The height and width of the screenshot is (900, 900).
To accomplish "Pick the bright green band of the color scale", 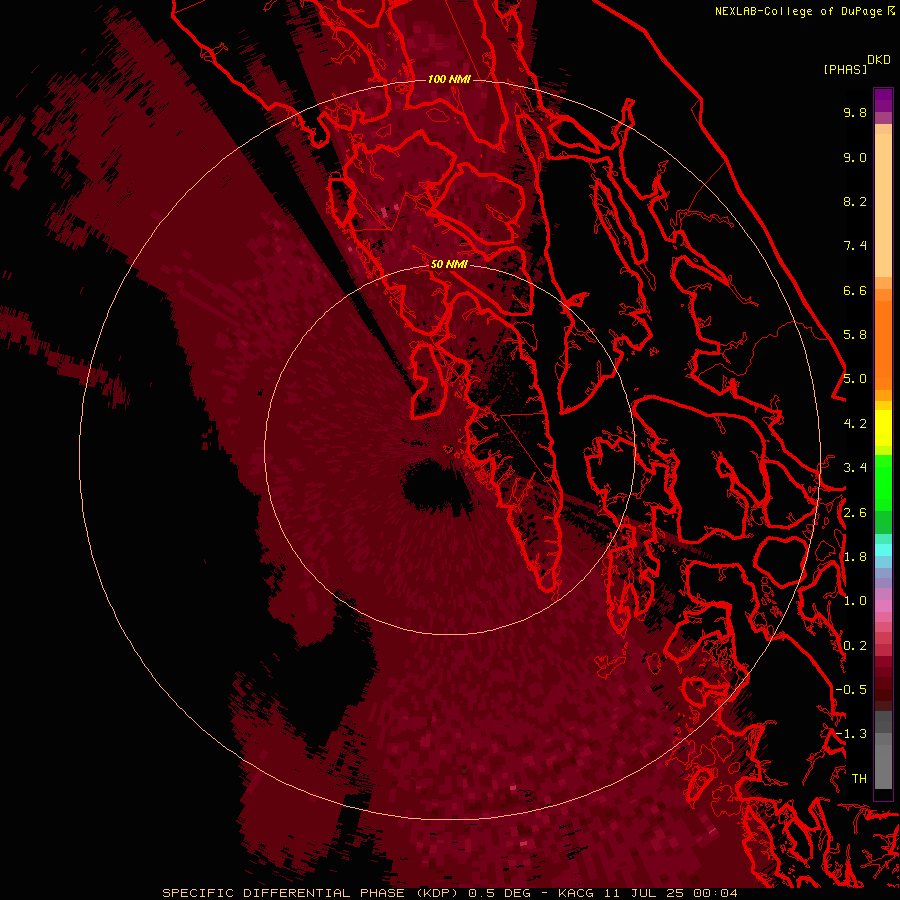I will click(883, 481).
